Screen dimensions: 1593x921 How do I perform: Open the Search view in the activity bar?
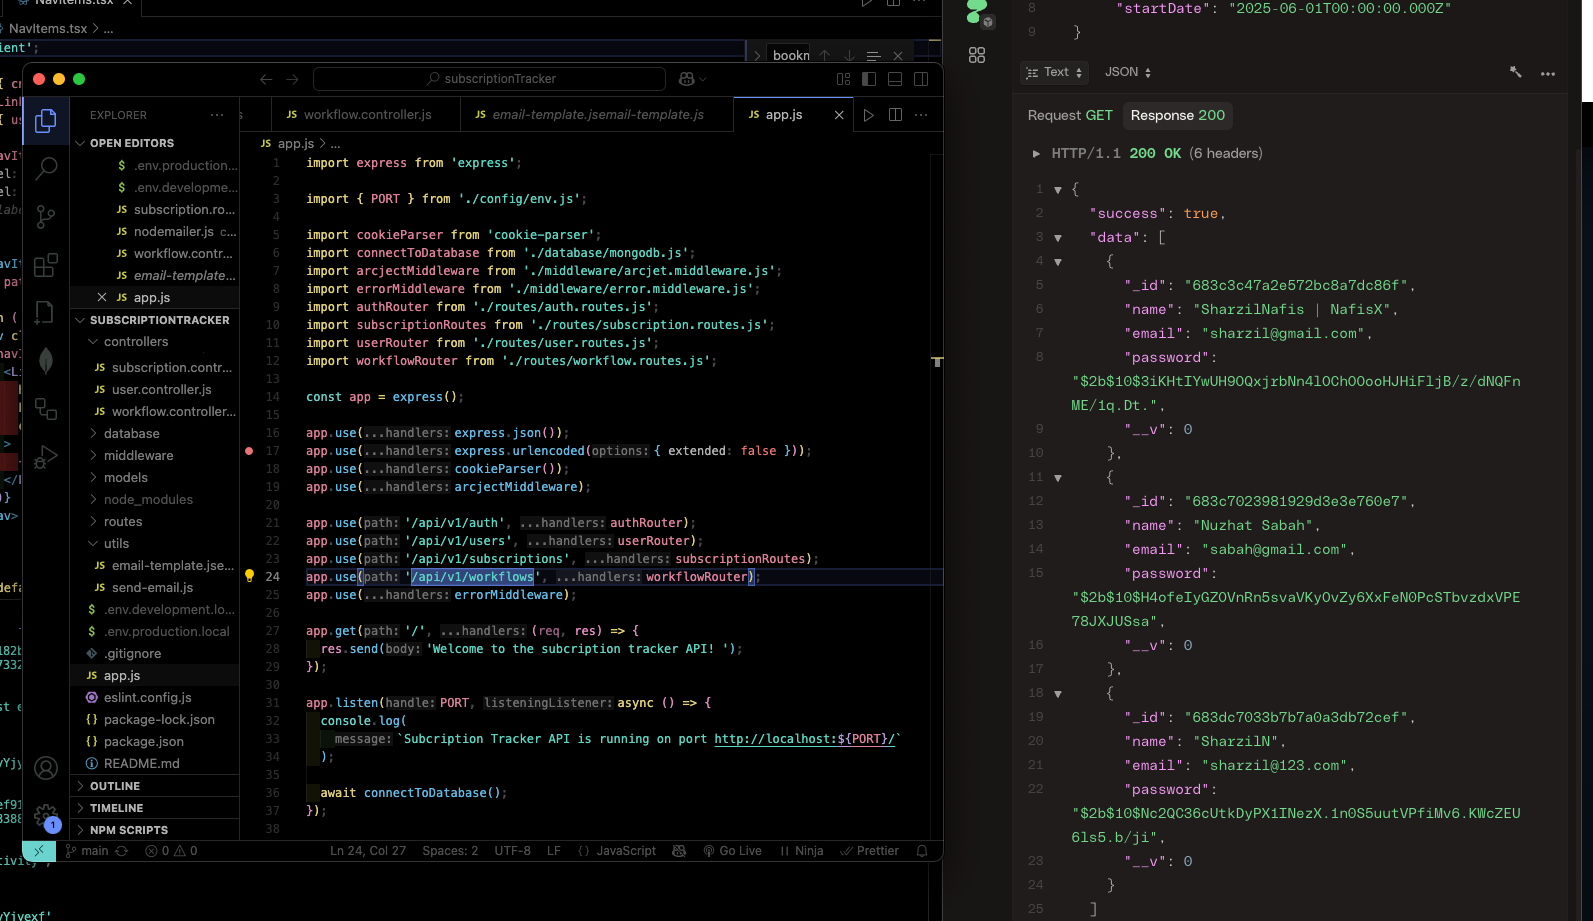point(46,168)
